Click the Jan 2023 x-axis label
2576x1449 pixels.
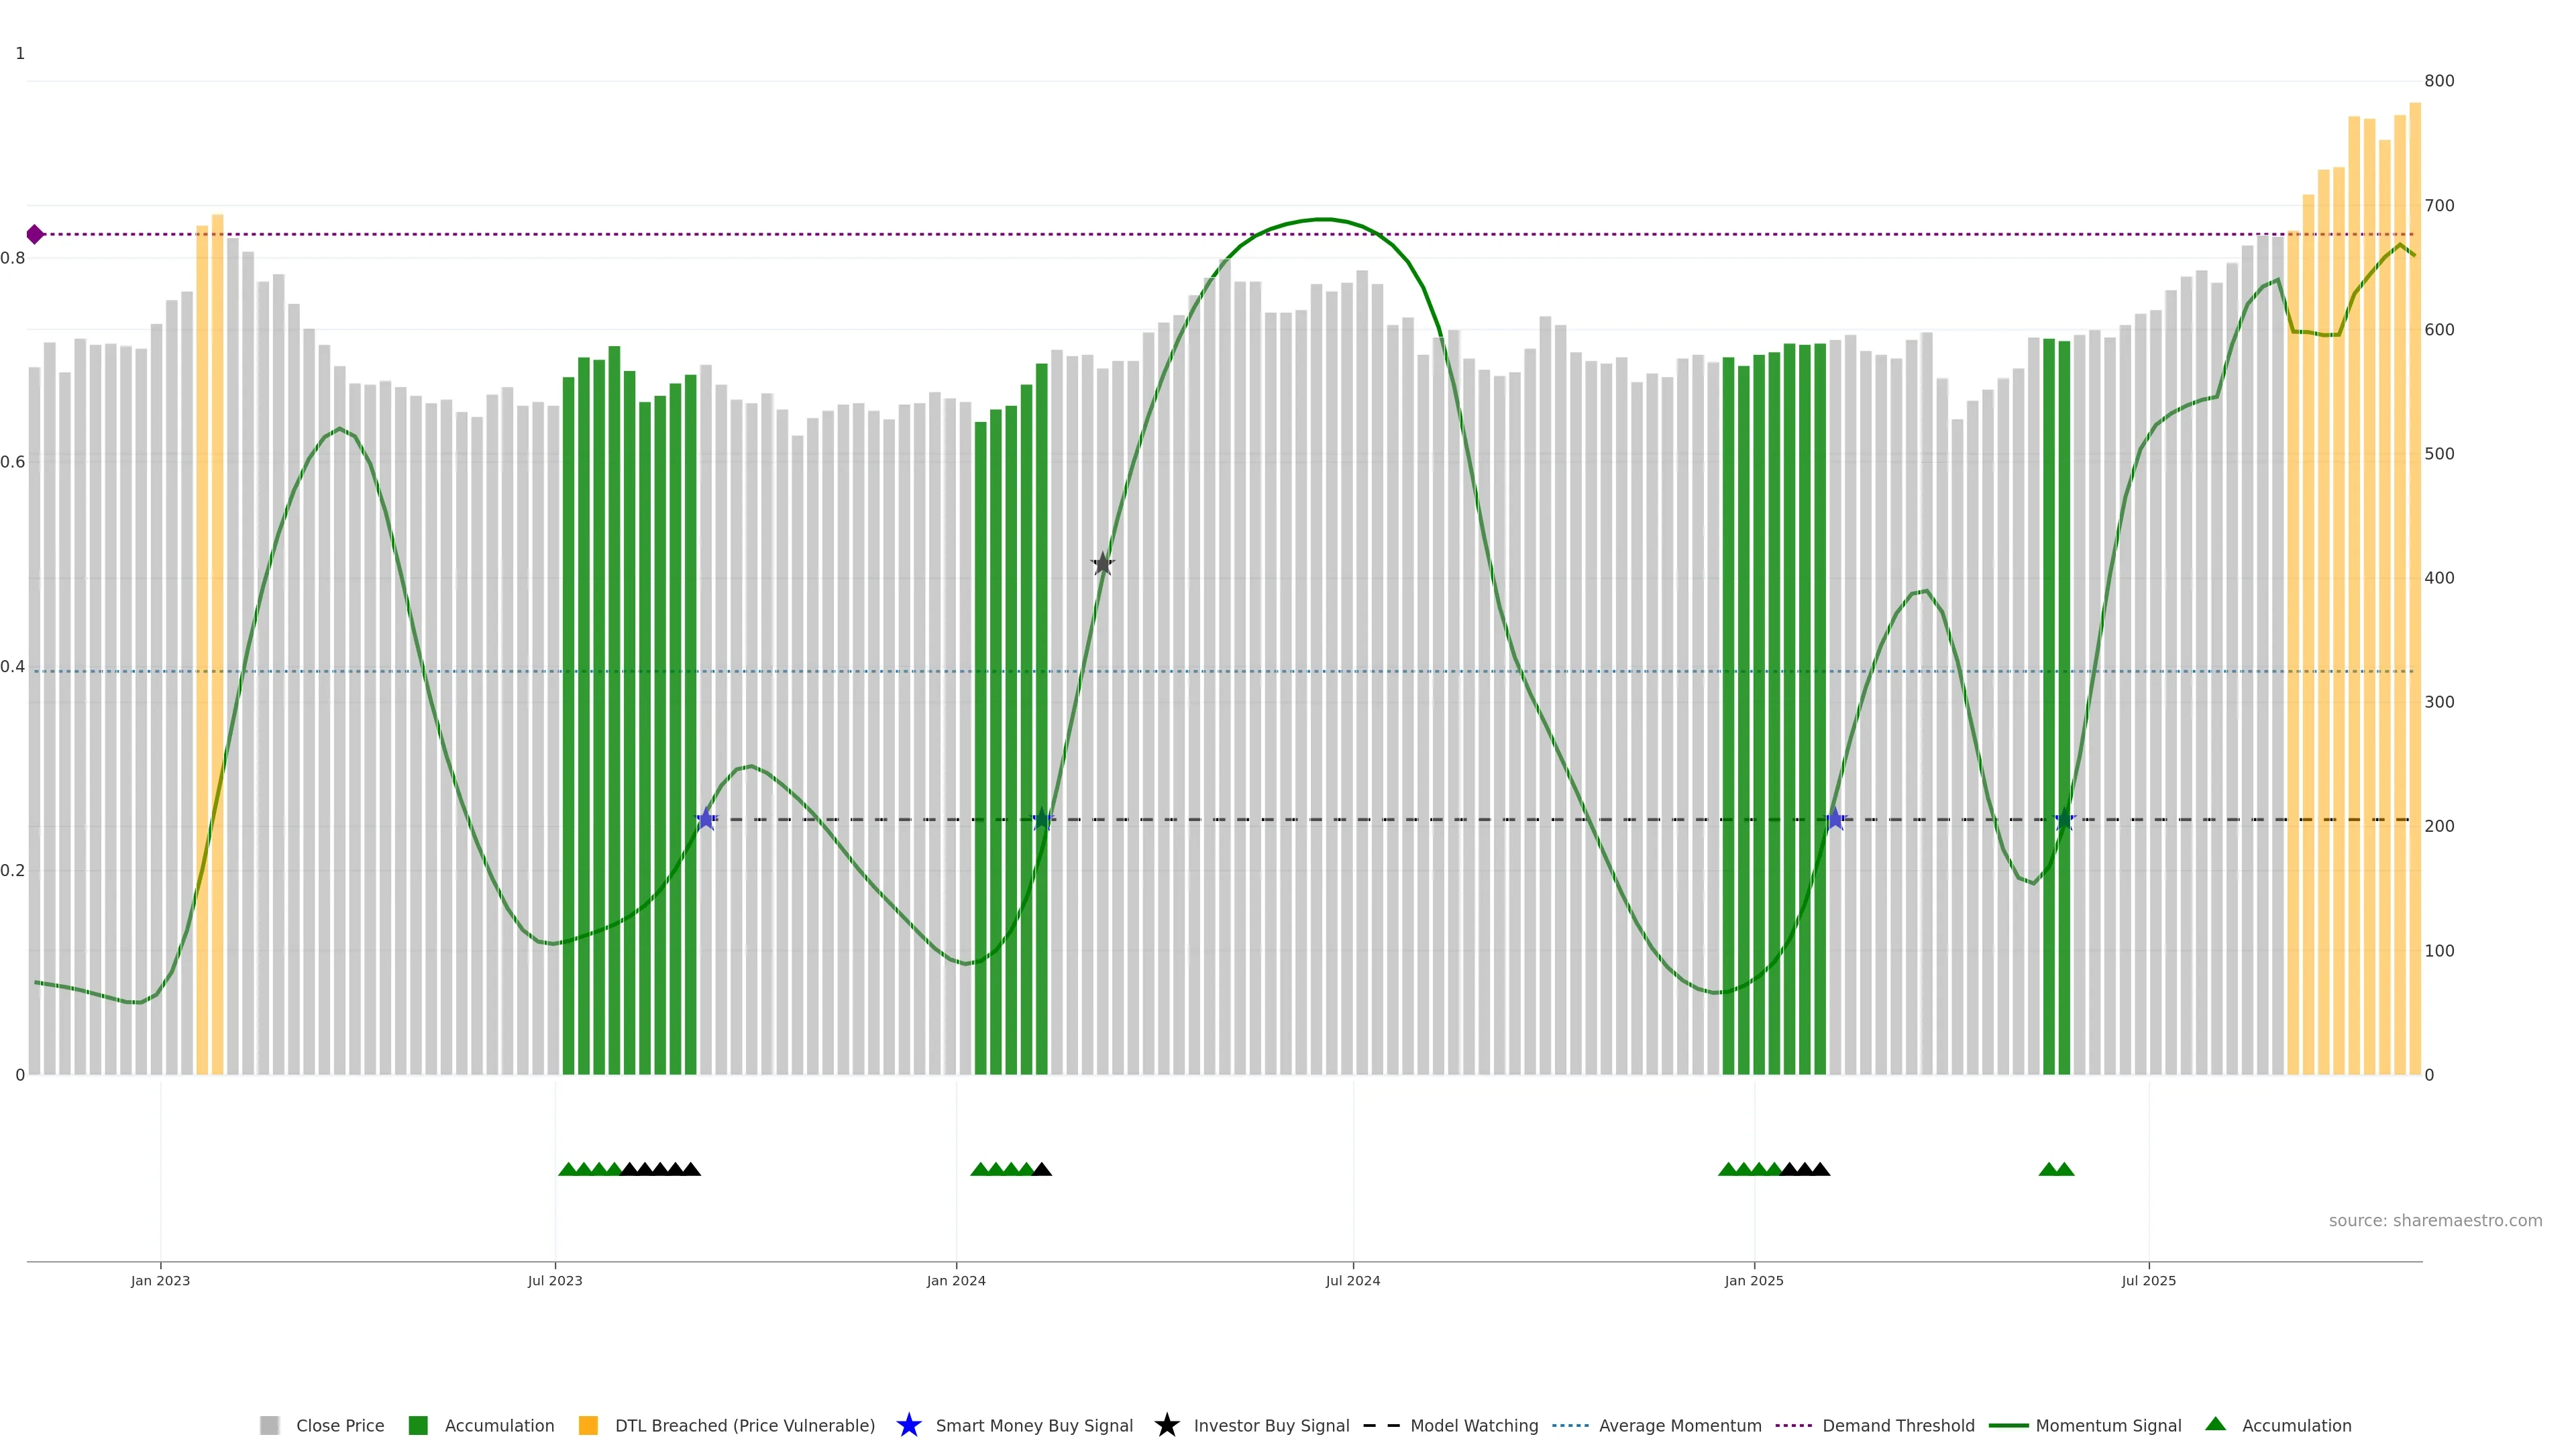(x=160, y=1280)
